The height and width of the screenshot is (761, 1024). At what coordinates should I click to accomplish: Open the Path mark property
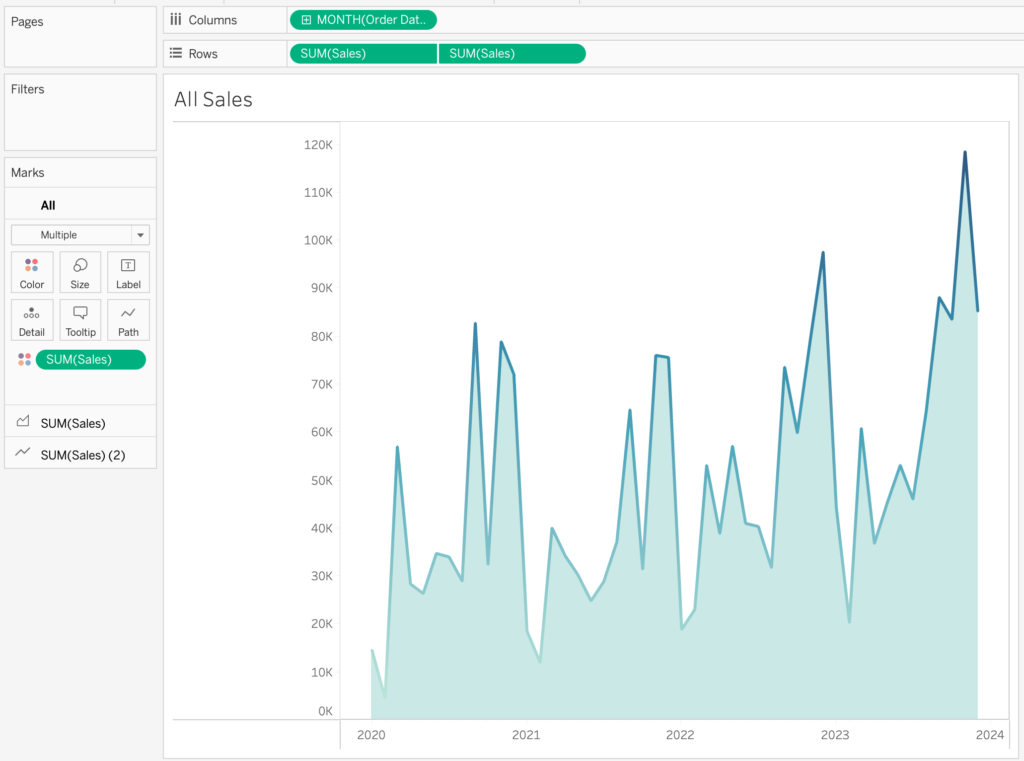point(128,320)
